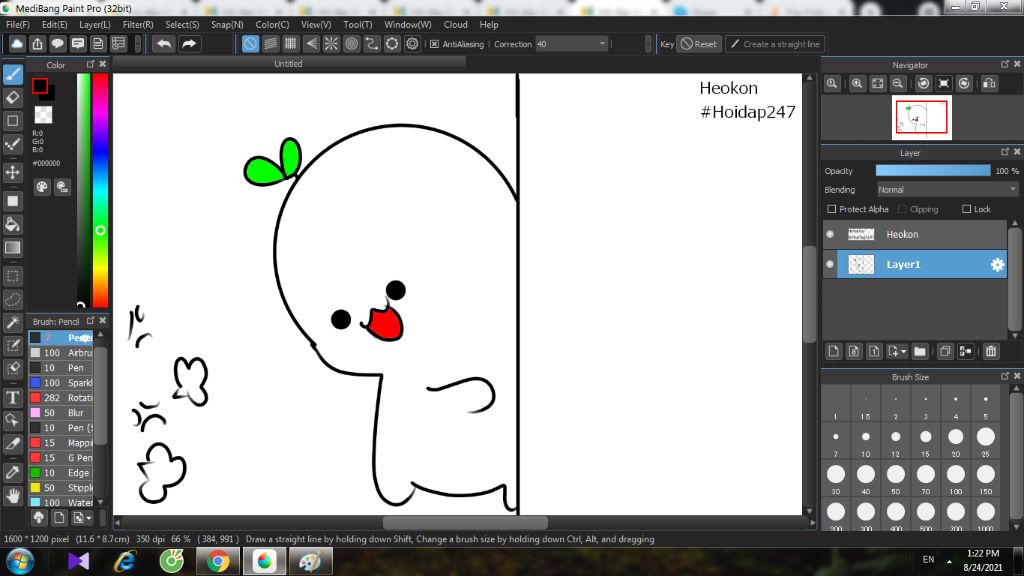Click the Navigator preview thumbnail
The width and height of the screenshot is (1024, 576).
tap(921, 118)
